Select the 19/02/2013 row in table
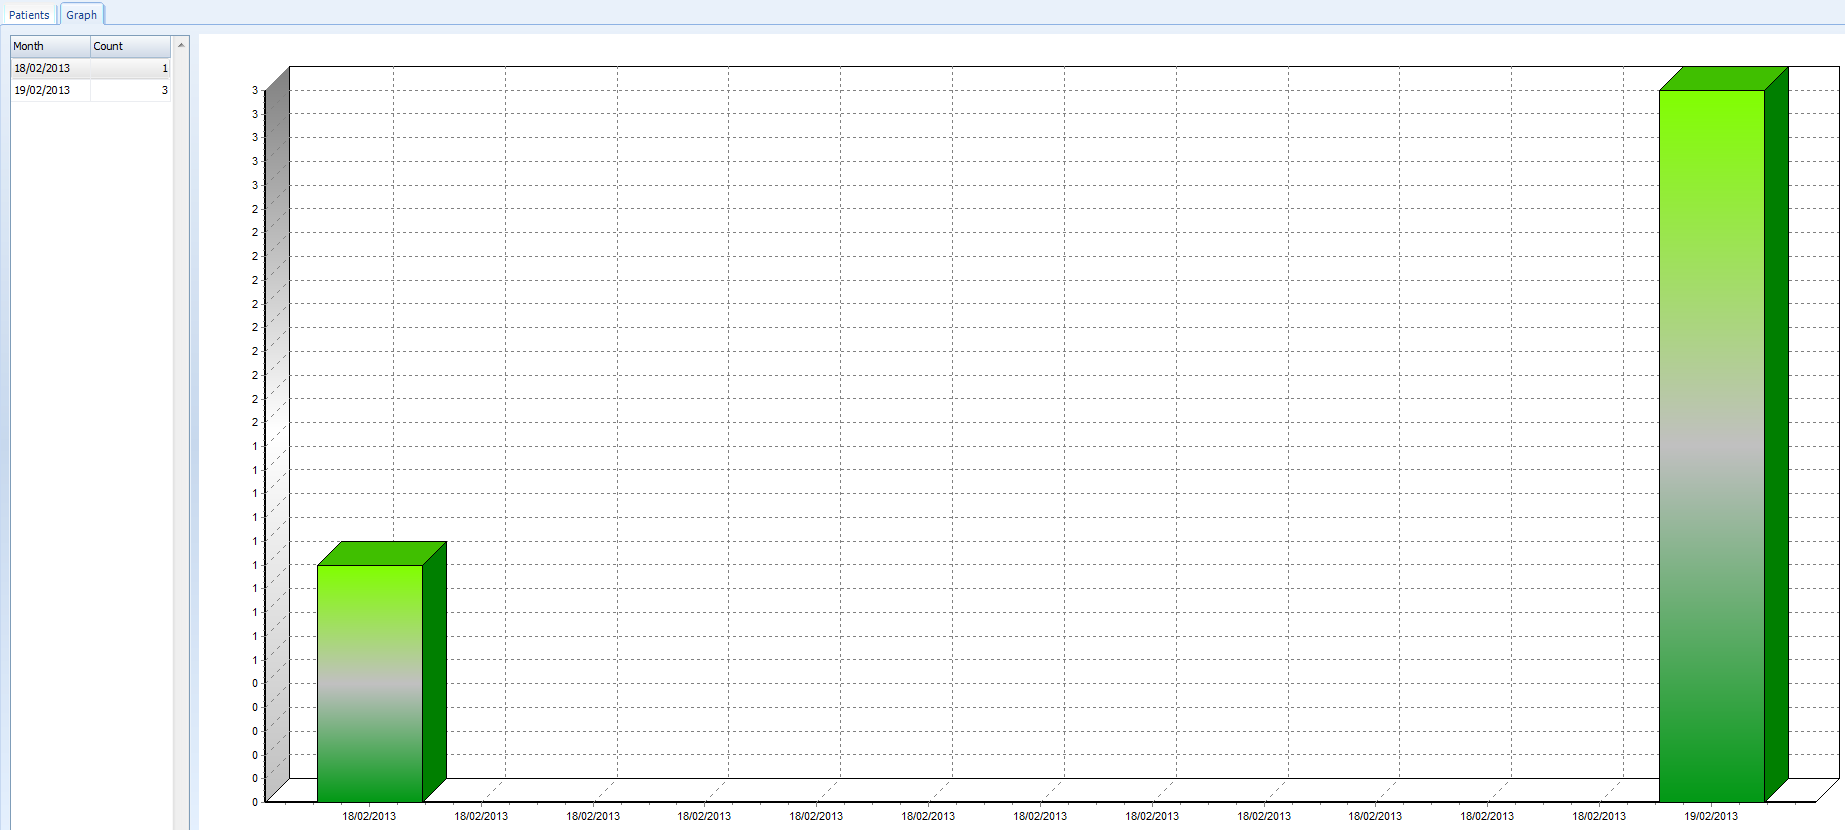This screenshot has height=830, width=1845. [x=91, y=90]
